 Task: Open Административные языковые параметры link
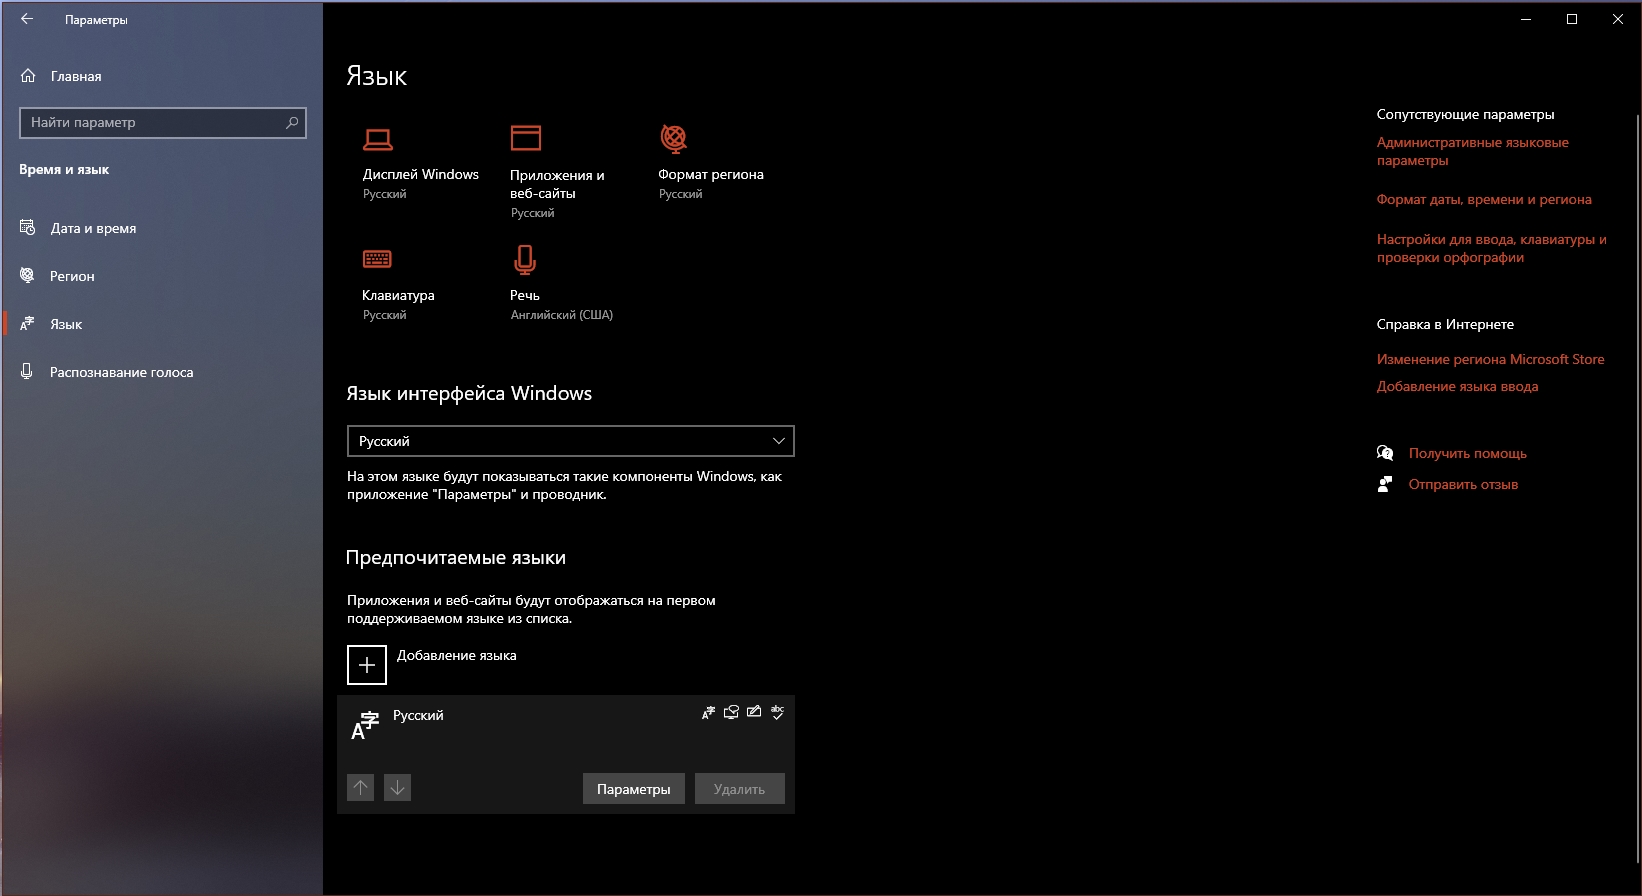(x=1472, y=151)
